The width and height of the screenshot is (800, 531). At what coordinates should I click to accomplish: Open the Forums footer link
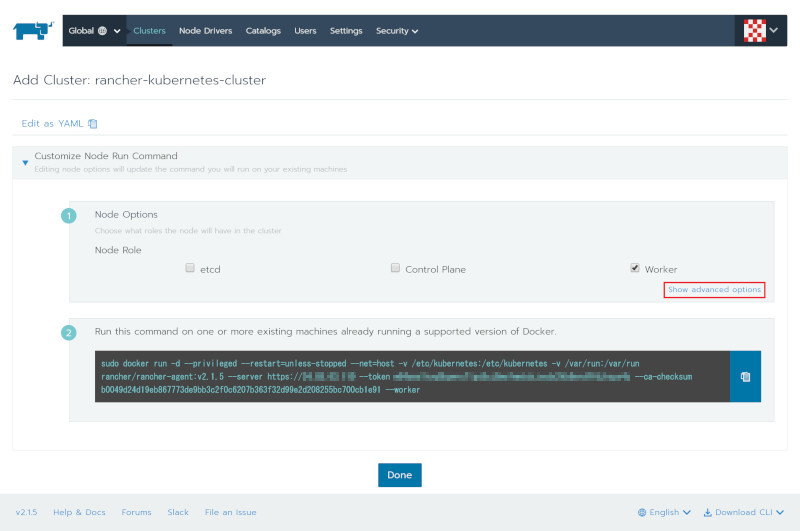[x=136, y=512]
